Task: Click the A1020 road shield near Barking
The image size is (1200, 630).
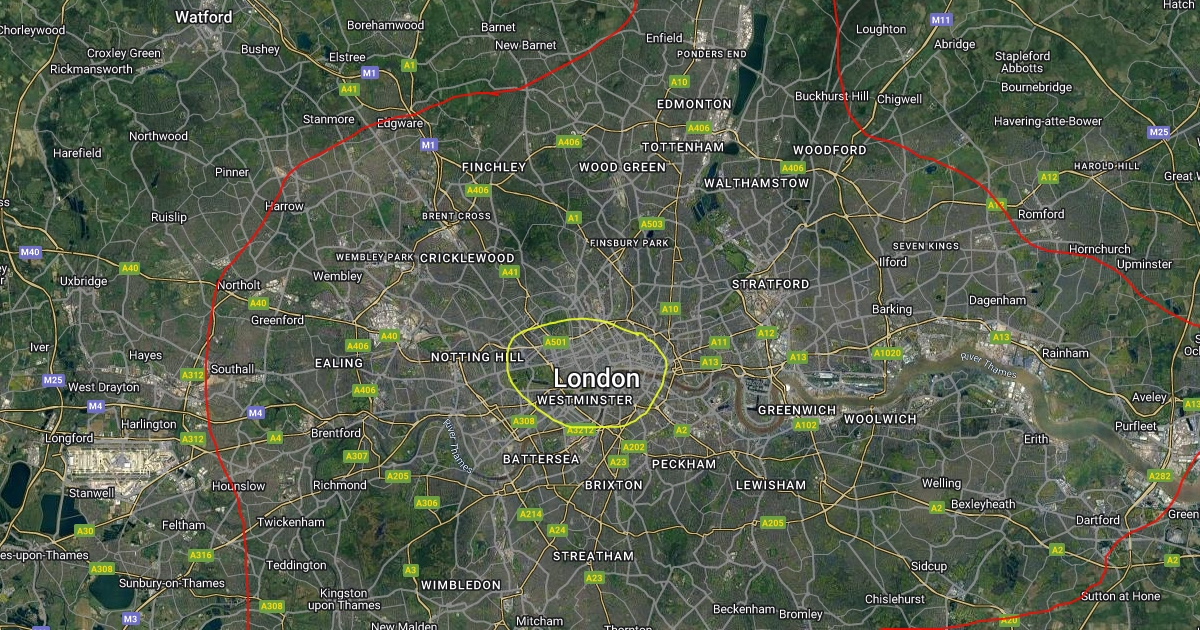Action: coord(887,353)
